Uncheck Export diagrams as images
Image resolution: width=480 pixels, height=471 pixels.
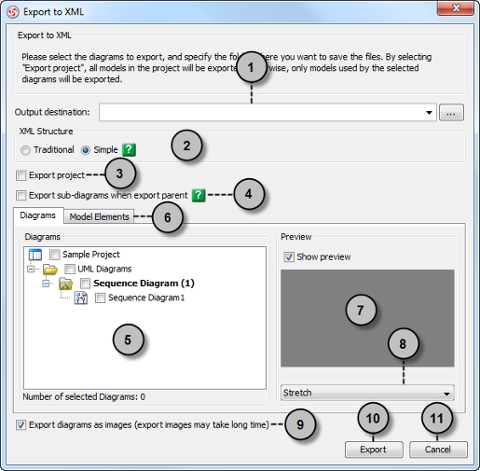21,425
